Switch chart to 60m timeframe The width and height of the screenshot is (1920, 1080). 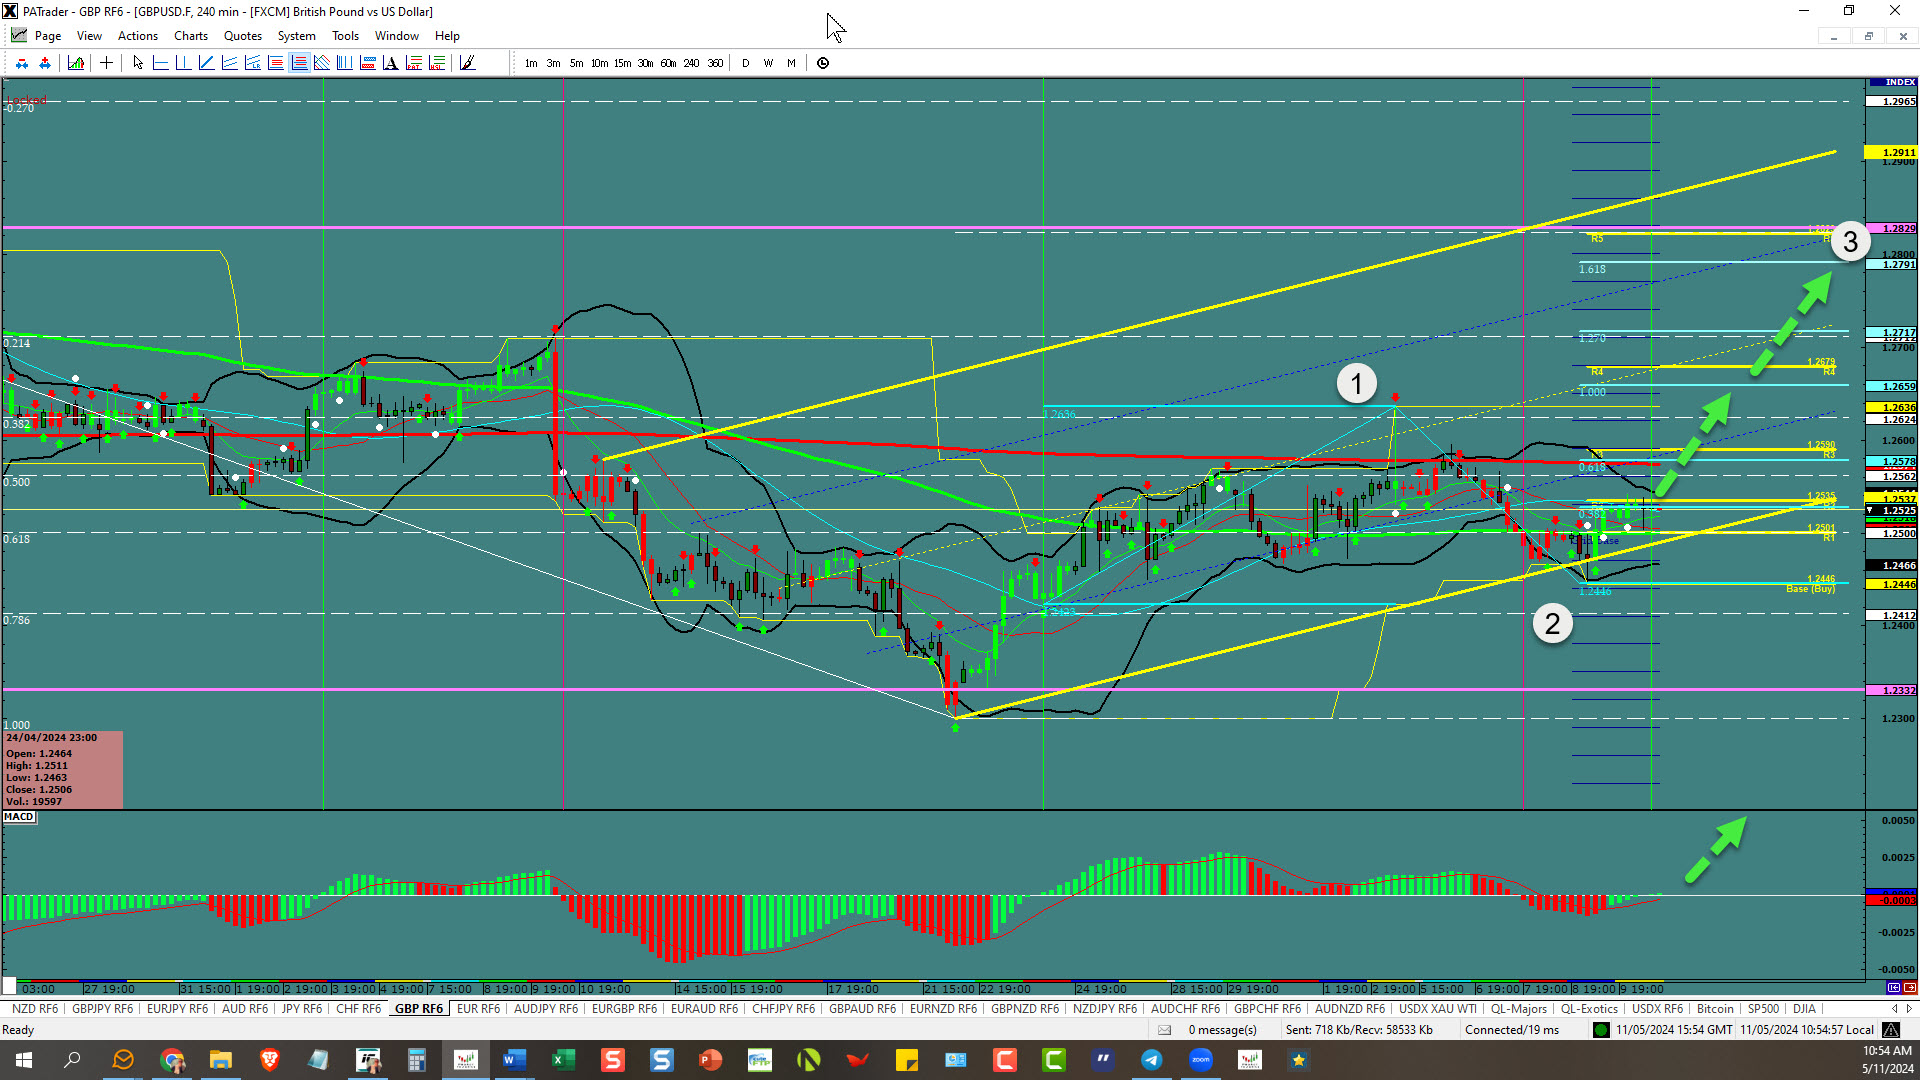668,63
